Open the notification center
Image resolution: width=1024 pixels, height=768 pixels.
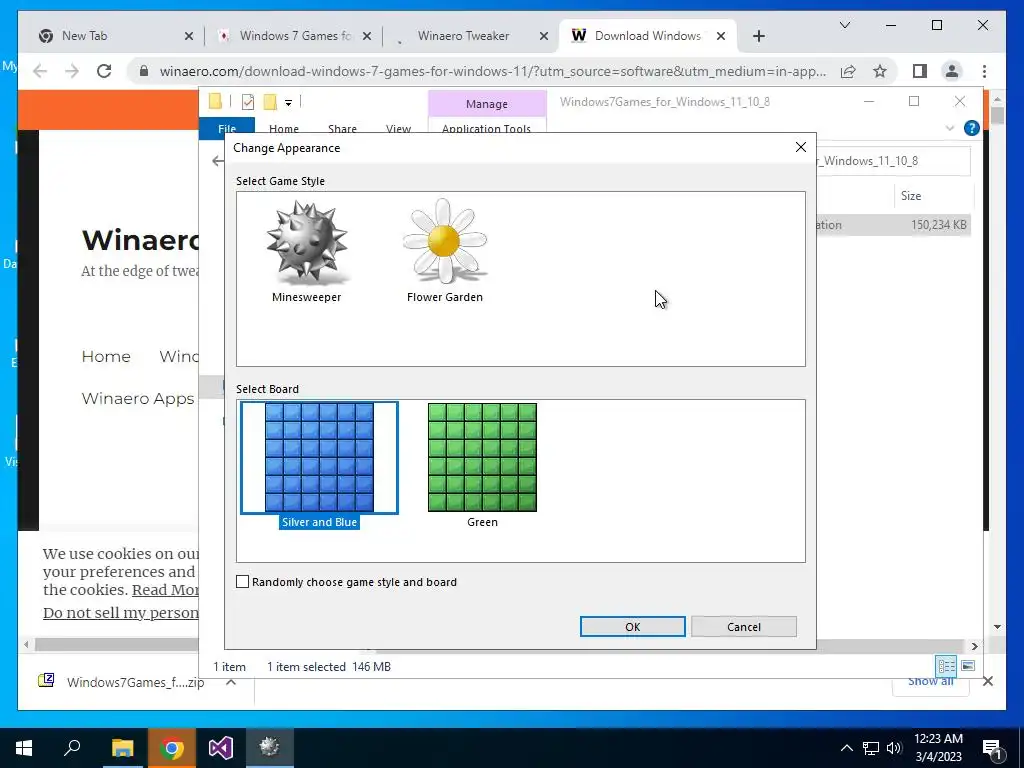(x=993, y=748)
